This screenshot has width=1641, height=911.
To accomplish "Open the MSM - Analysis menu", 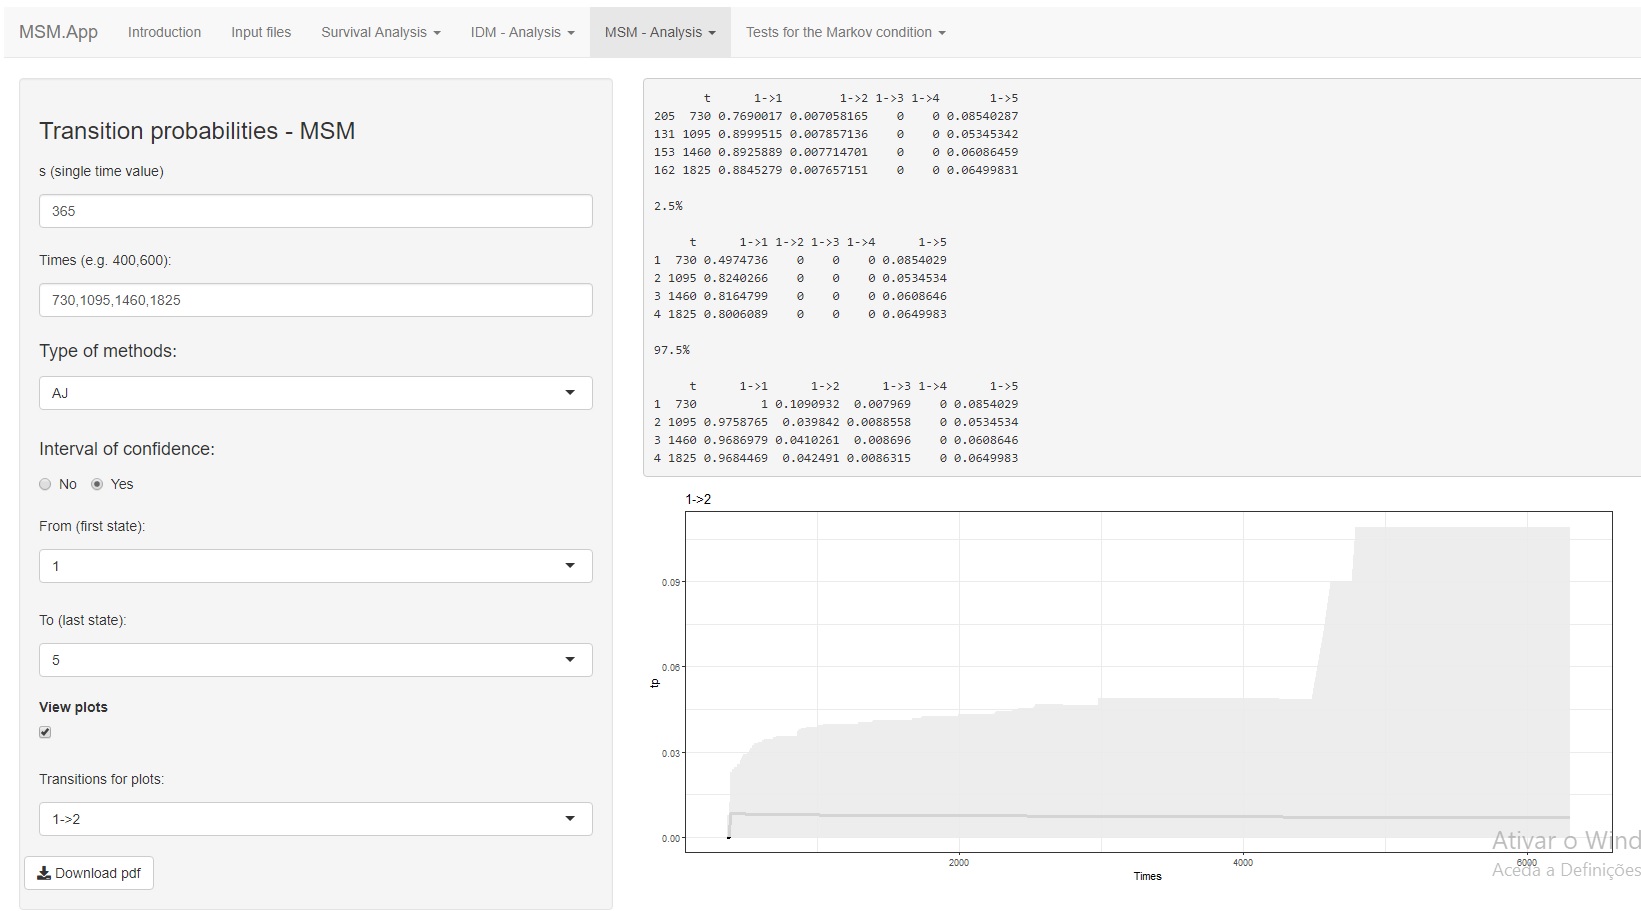I will pyautogui.click(x=660, y=32).
